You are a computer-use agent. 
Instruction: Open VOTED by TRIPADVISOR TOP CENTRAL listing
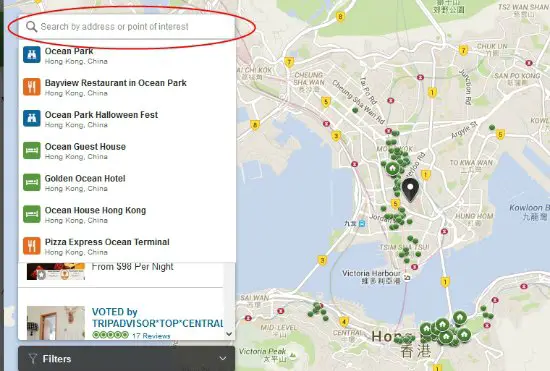(157, 317)
